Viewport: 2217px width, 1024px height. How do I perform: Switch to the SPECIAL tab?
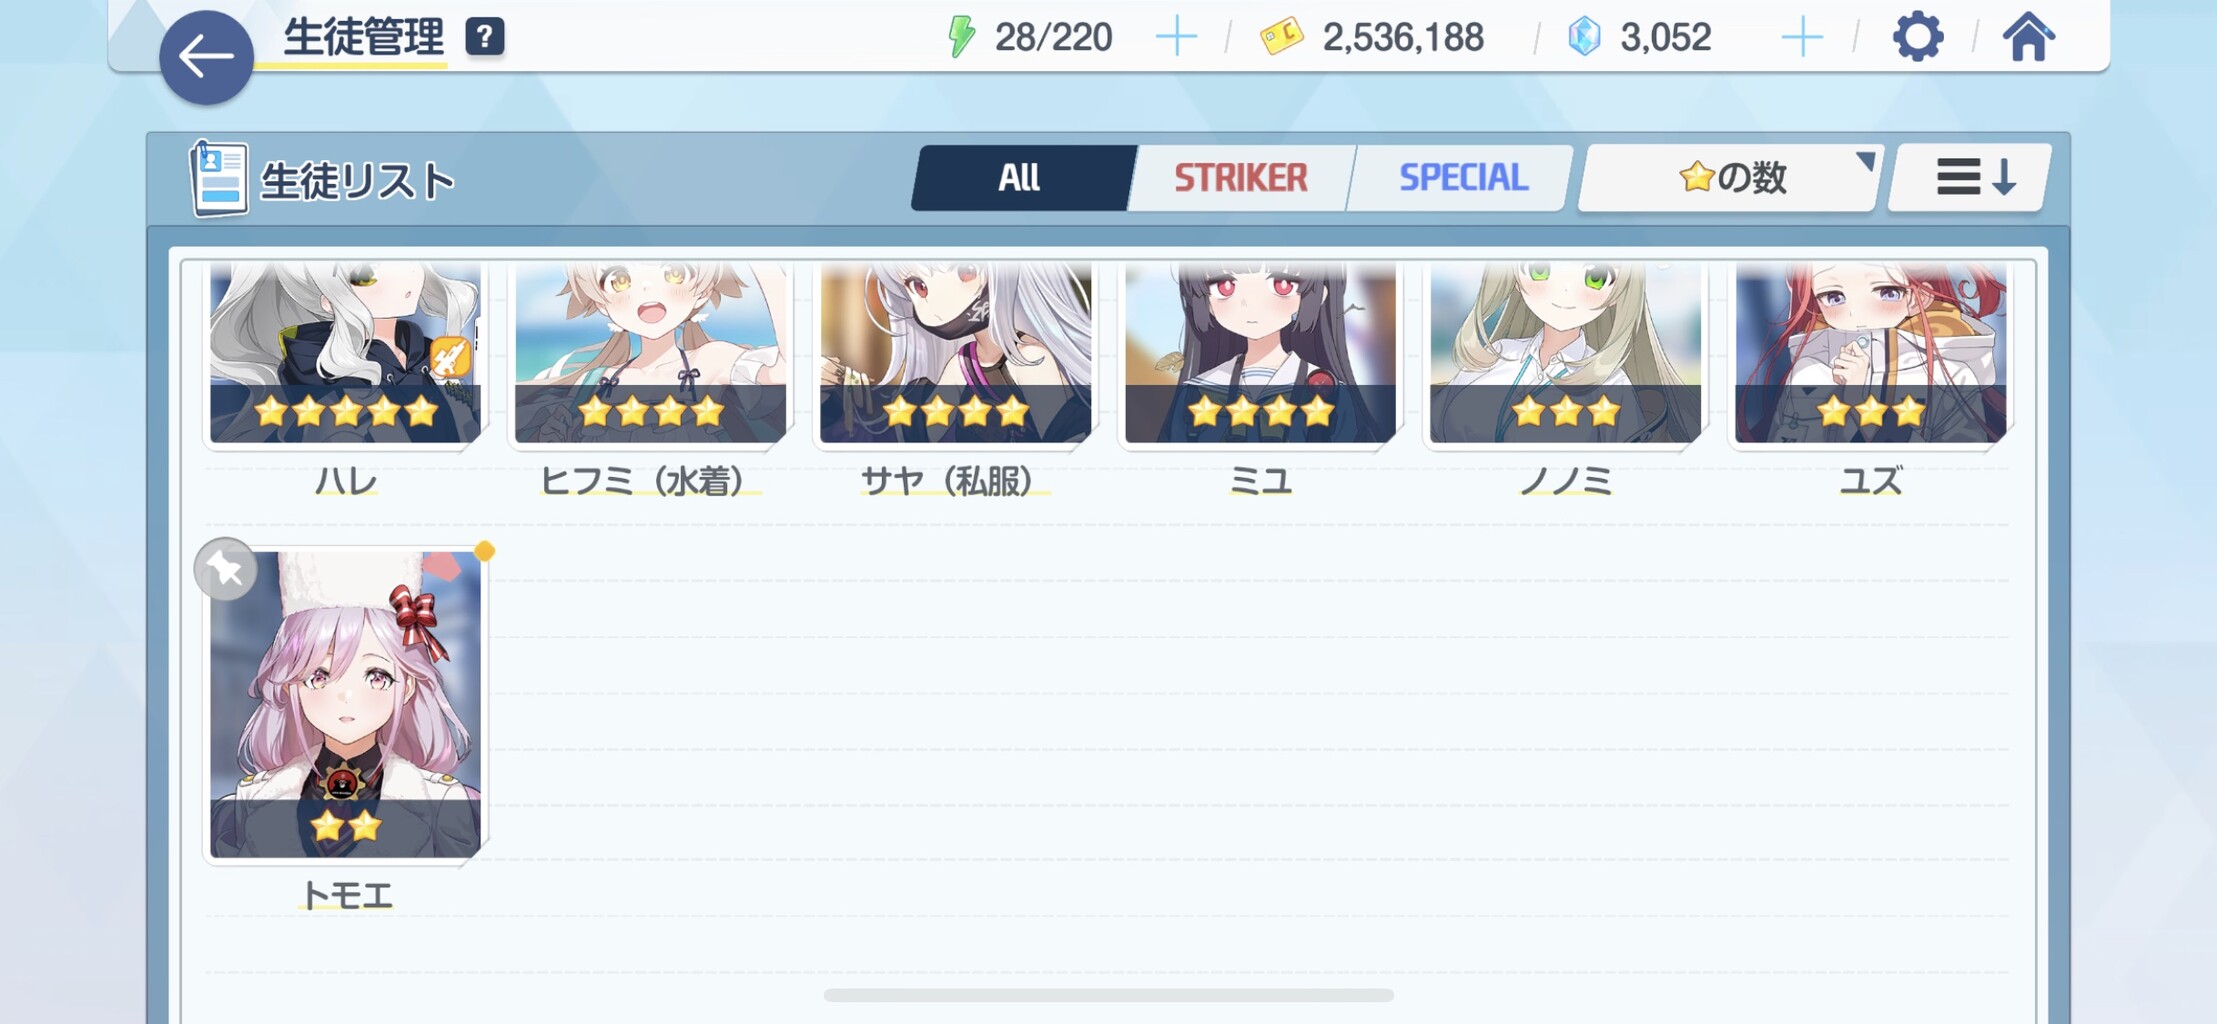[1463, 178]
